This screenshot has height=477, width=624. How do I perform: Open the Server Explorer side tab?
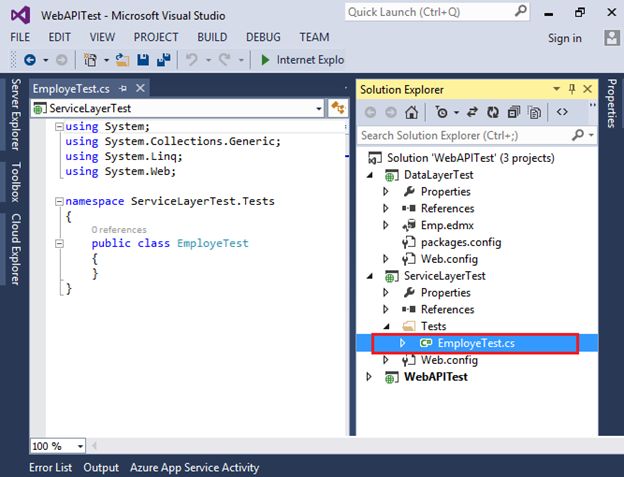[x=16, y=115]
